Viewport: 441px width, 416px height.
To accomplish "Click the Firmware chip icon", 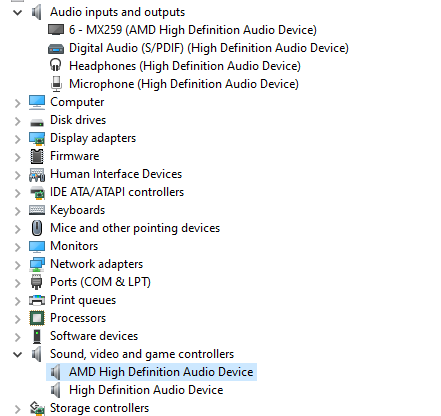I will pyautogui.click(x=37, y=156).
